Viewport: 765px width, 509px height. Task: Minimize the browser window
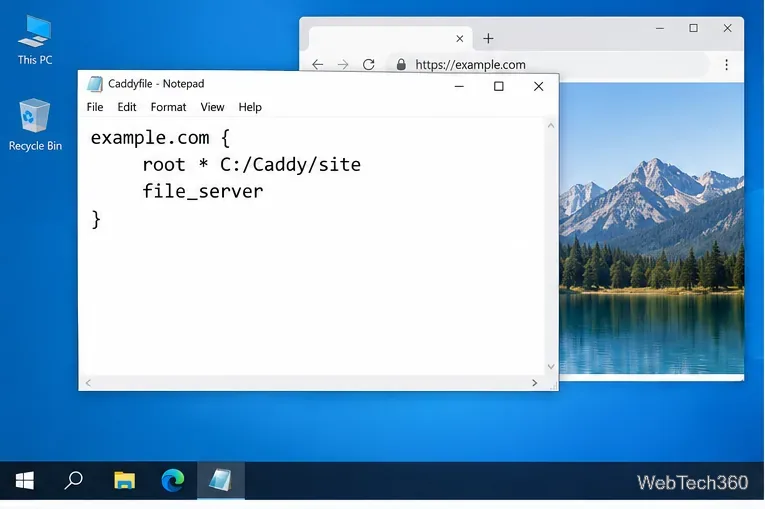coord(660,28)
